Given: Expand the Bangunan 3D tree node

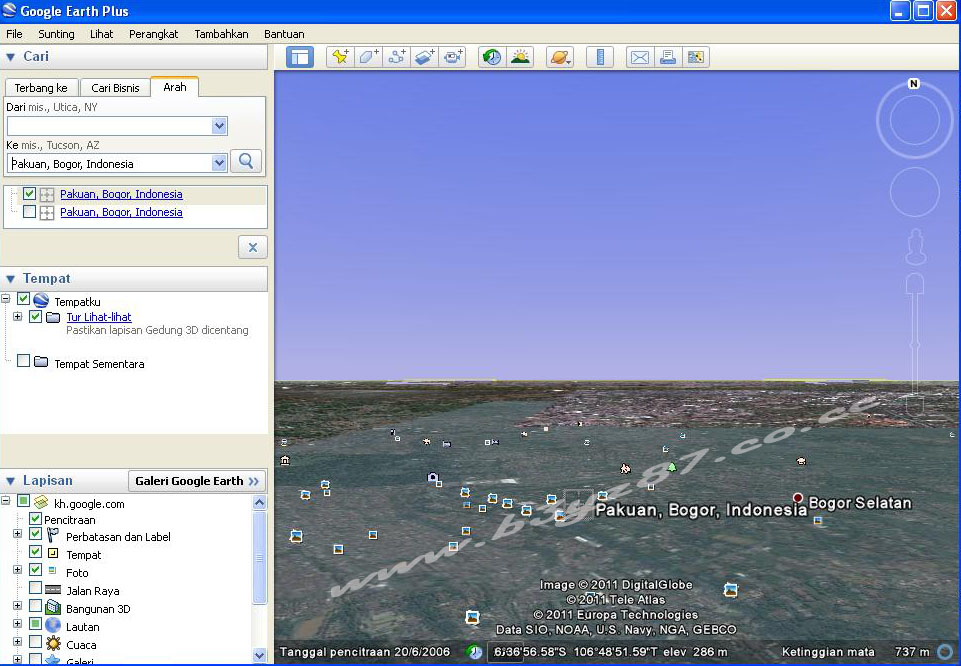Looking at the screenshot, I should (x=17, y=606).
